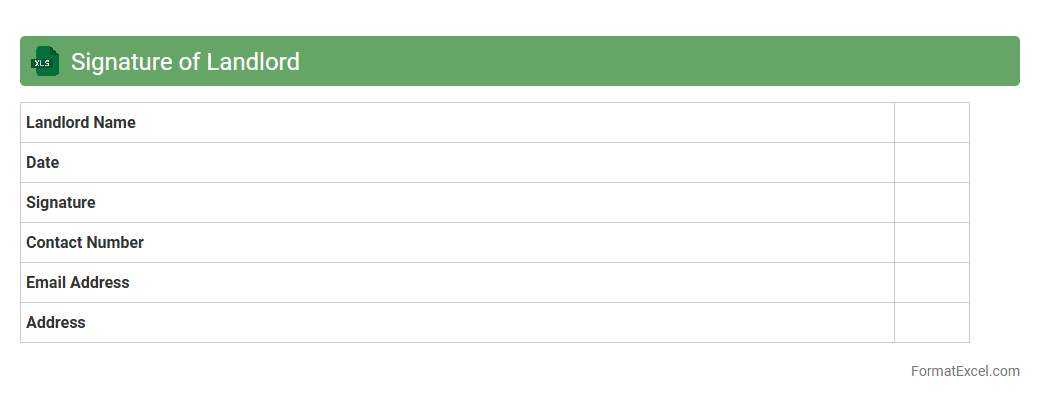Click the empty cell beside Email Address
This screenshot has height=400, width=1040.
(931, 283)
